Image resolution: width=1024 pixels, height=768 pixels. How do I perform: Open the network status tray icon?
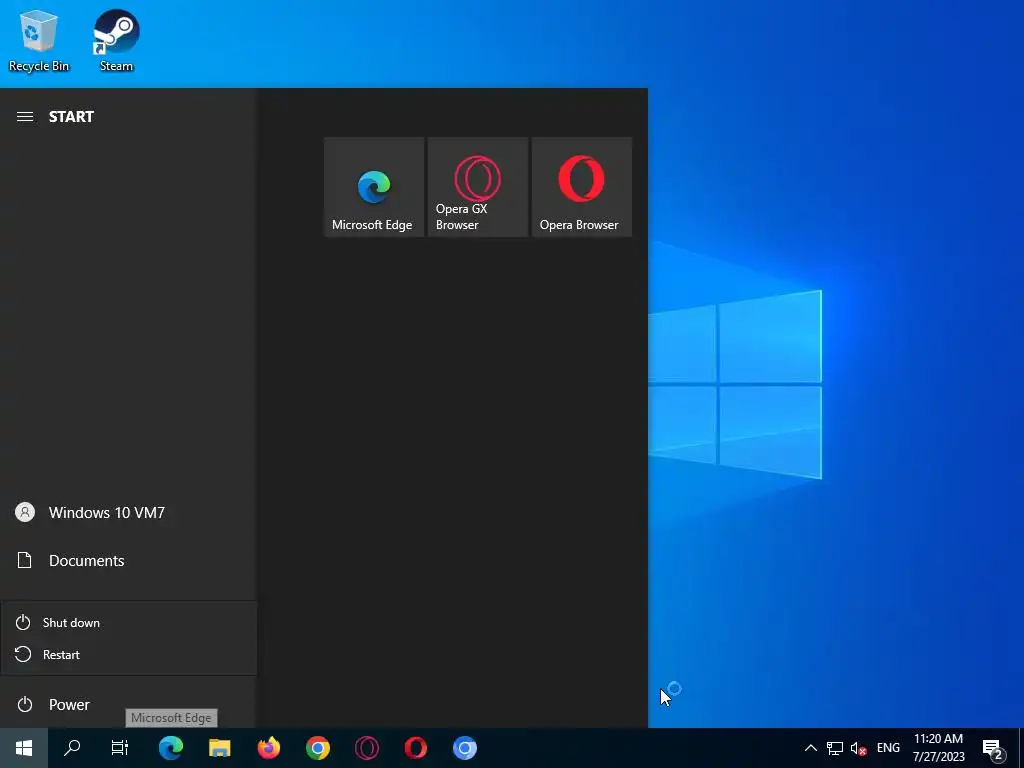835,748
